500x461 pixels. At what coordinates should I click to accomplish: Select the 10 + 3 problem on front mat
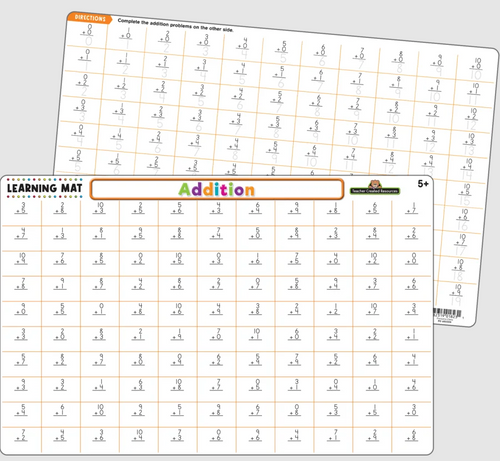click(99, 208)
